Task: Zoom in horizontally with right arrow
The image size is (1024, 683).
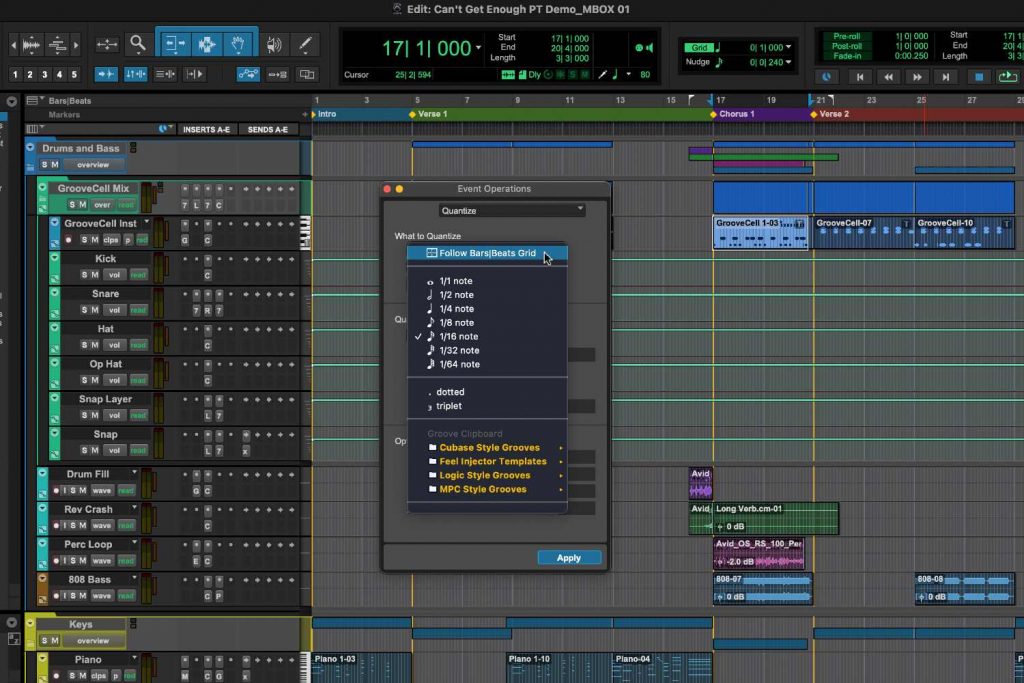Action: [76, 45]
